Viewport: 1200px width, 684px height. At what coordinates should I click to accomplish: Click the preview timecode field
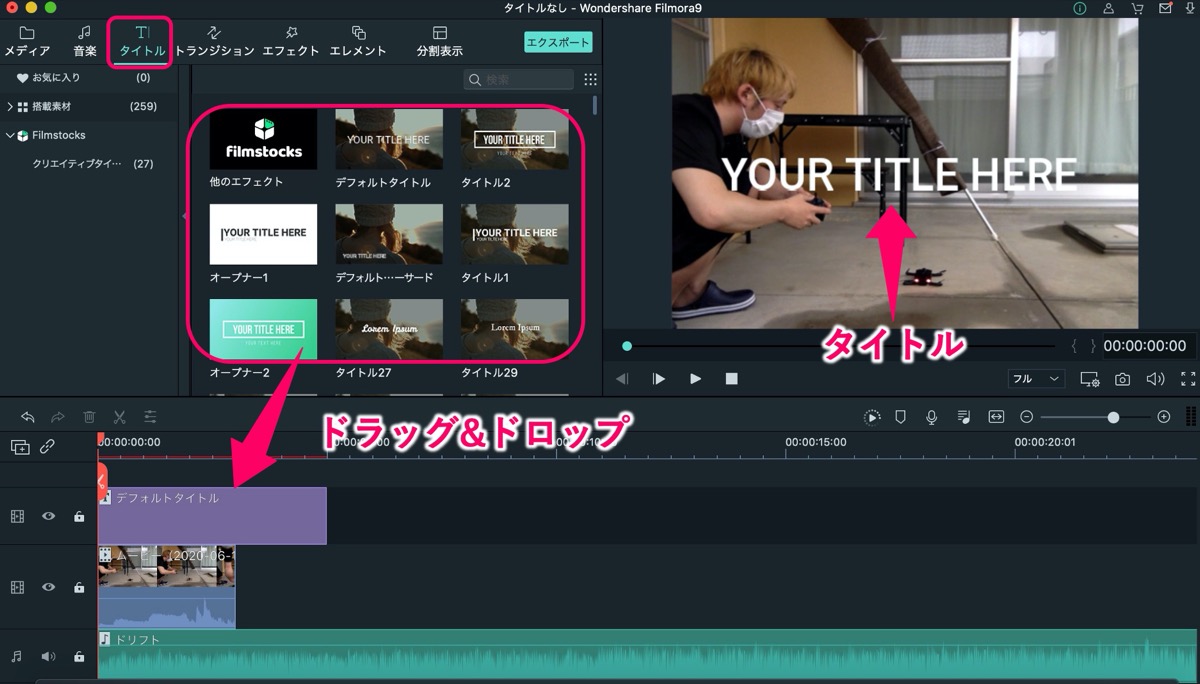tap(1145, 346)
